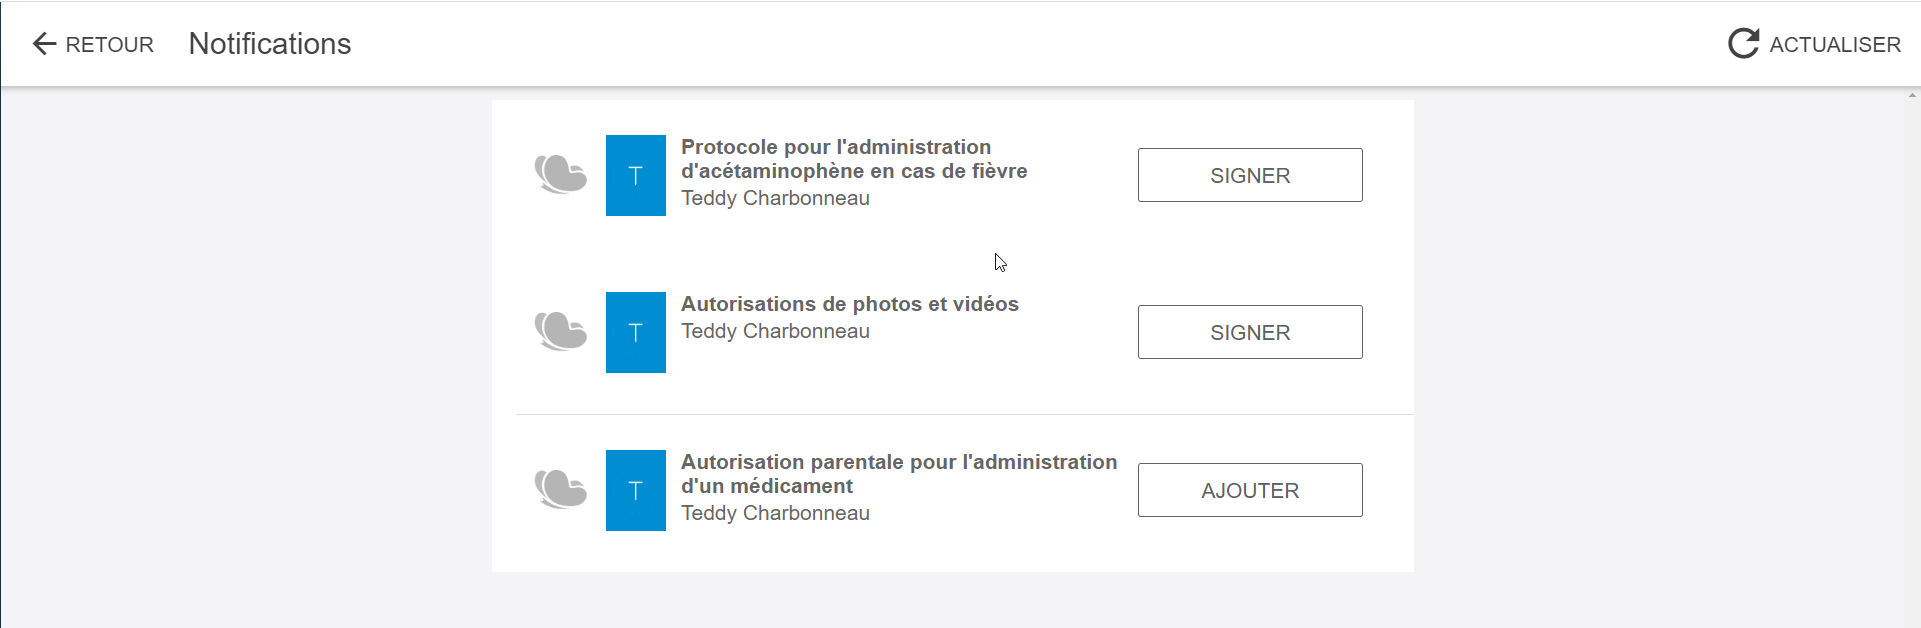This screenshot has height=628, width=1921.
Task: Select the blue T avatar in the photos et vidéos row
Action: tap(636, 332)
